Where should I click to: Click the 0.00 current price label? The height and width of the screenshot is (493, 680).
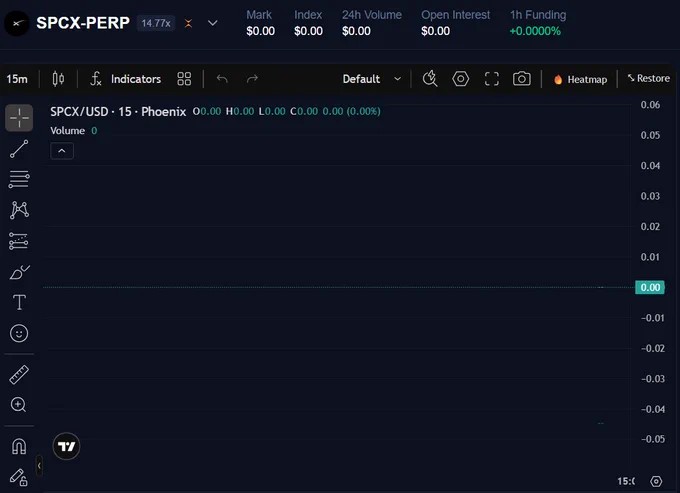[x=650, y=287]
